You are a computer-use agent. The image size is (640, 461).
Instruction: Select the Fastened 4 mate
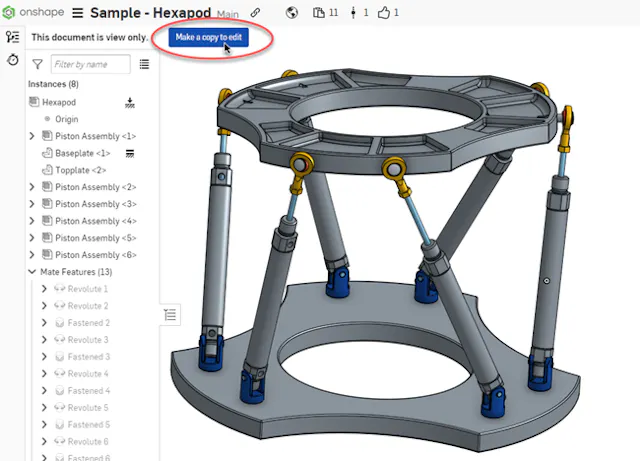click(89, 391)
